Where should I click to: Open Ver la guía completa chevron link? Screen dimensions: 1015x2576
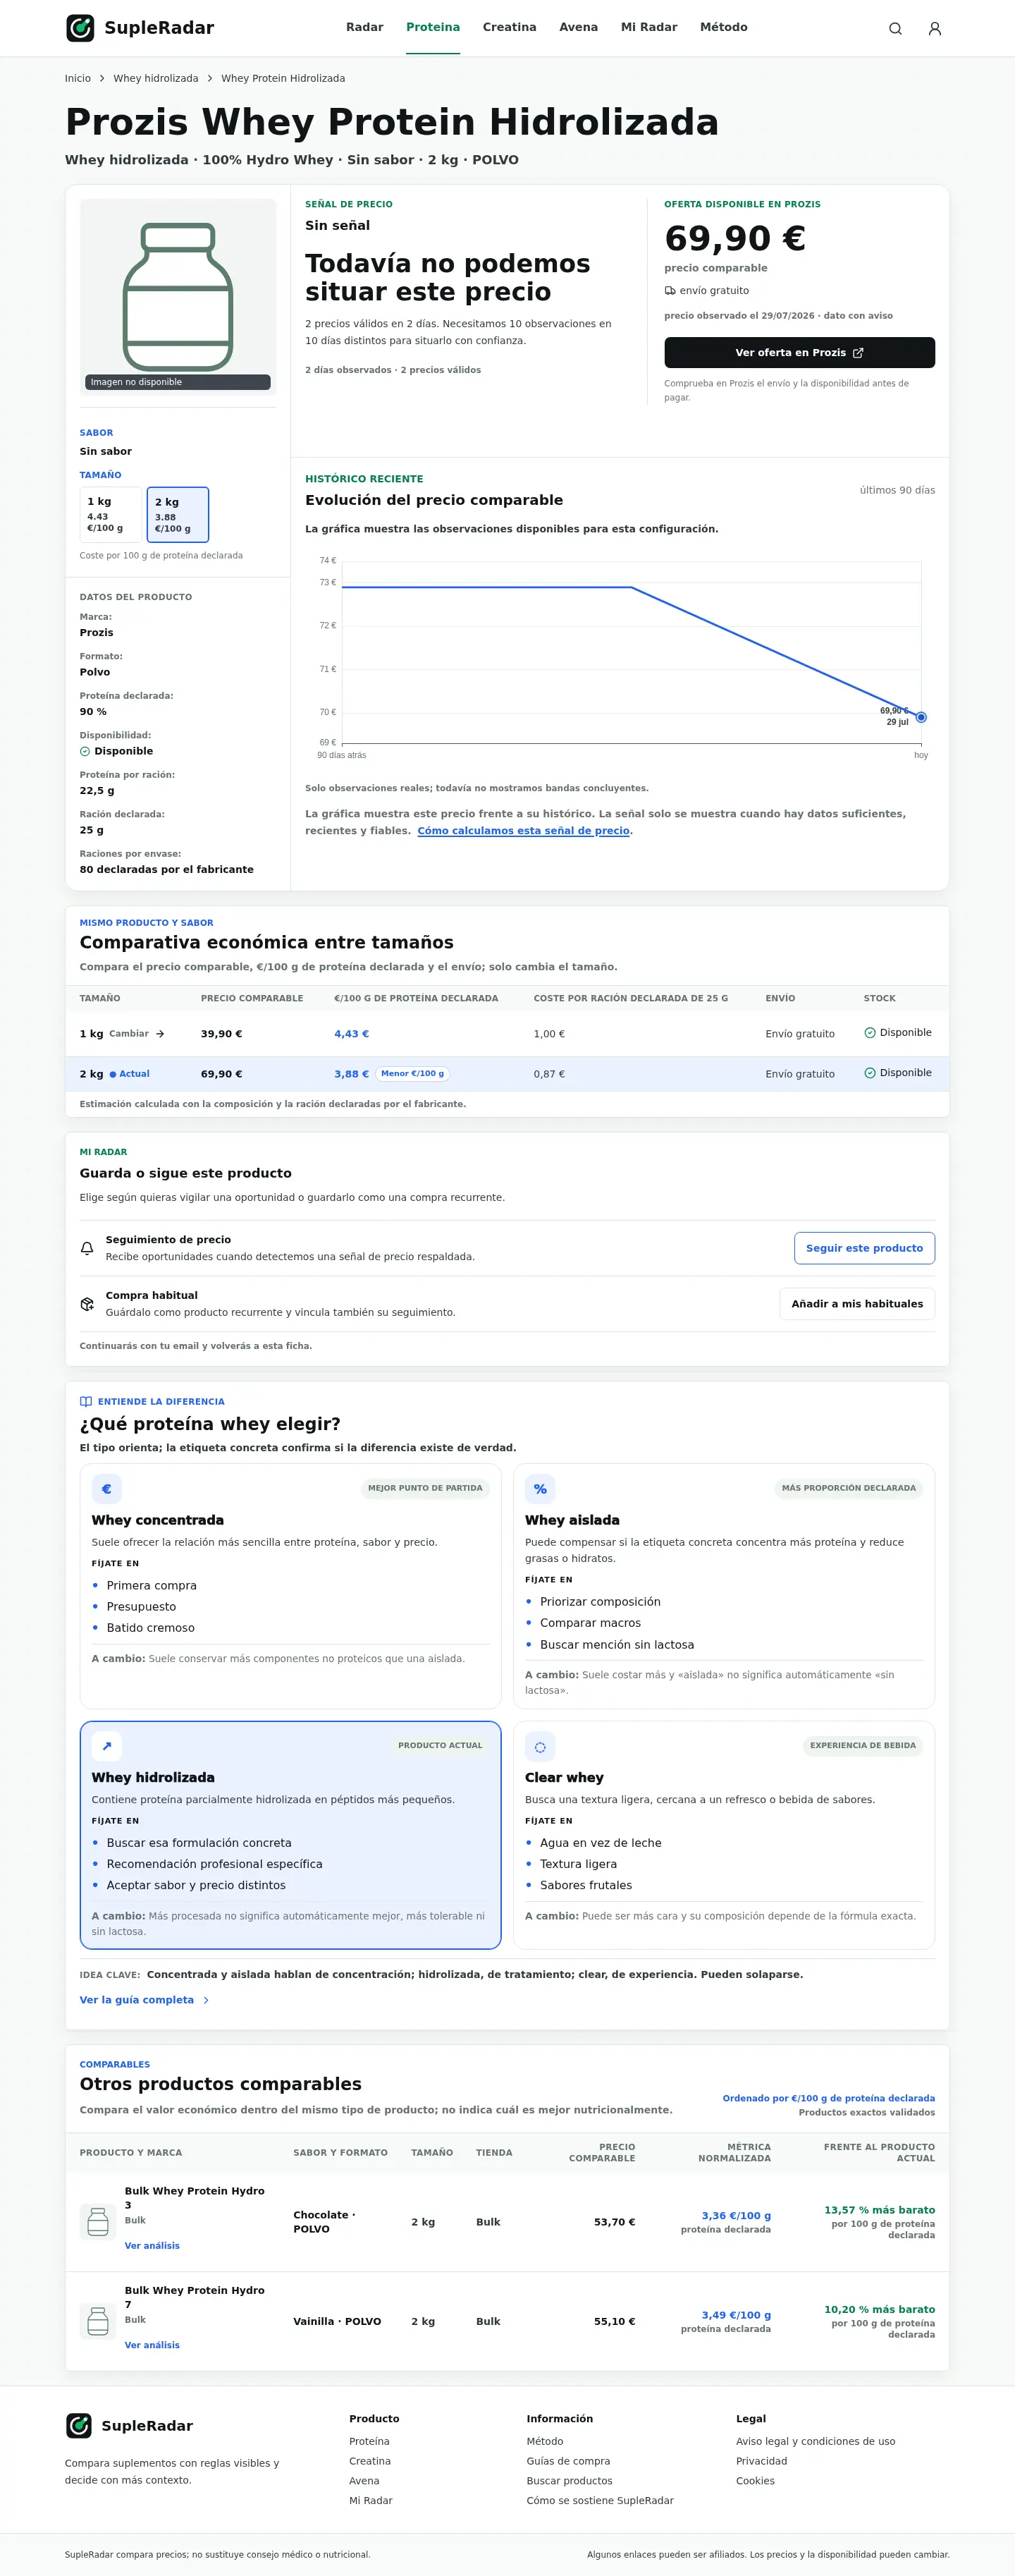click(145, 2000)
